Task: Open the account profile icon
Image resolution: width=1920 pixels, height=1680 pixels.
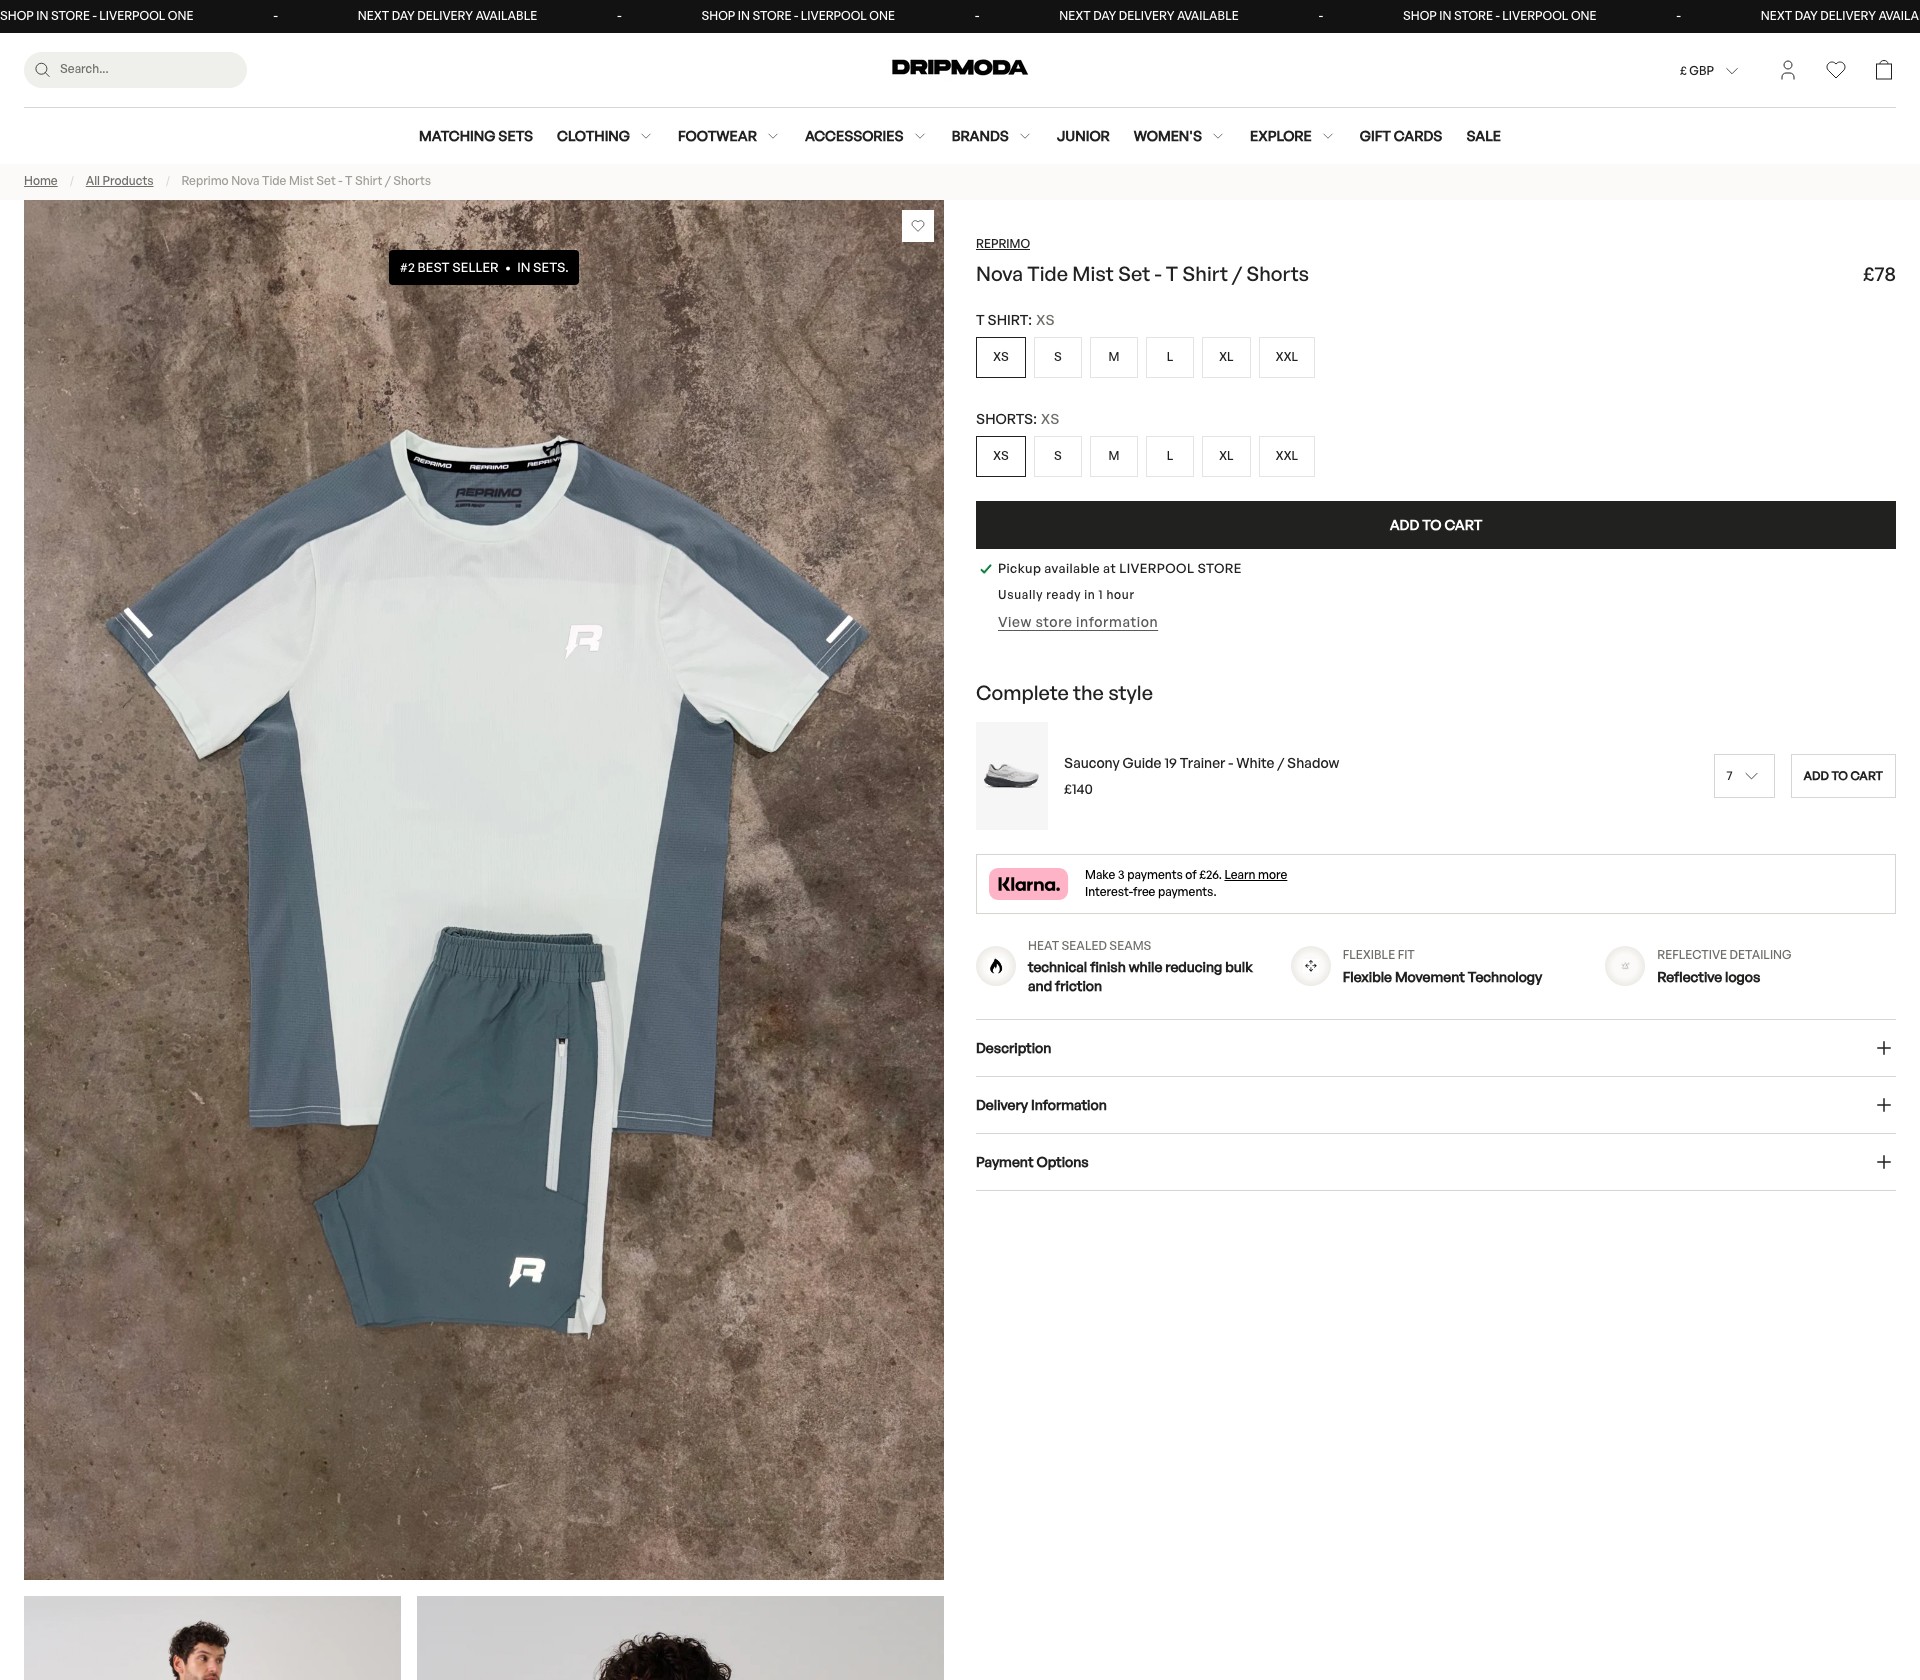Action: pyautogui.click(x=1788, y=70)
